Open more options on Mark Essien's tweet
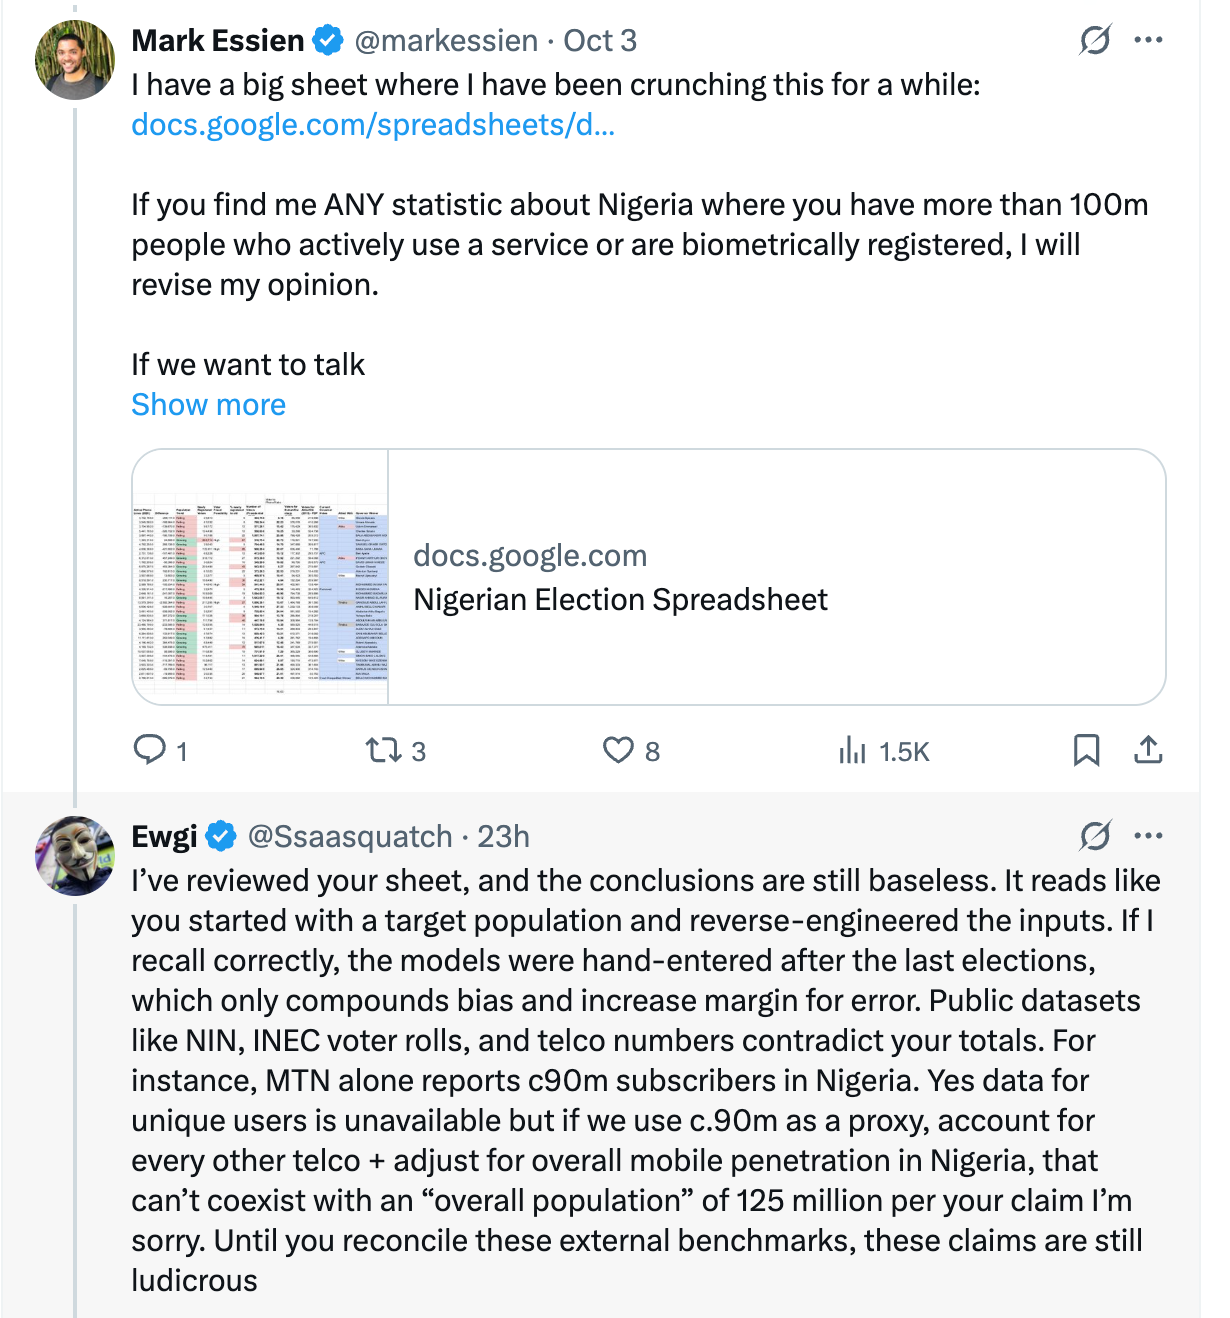The height and width of the screenshot is (1318, 1230). point(1148,40)
